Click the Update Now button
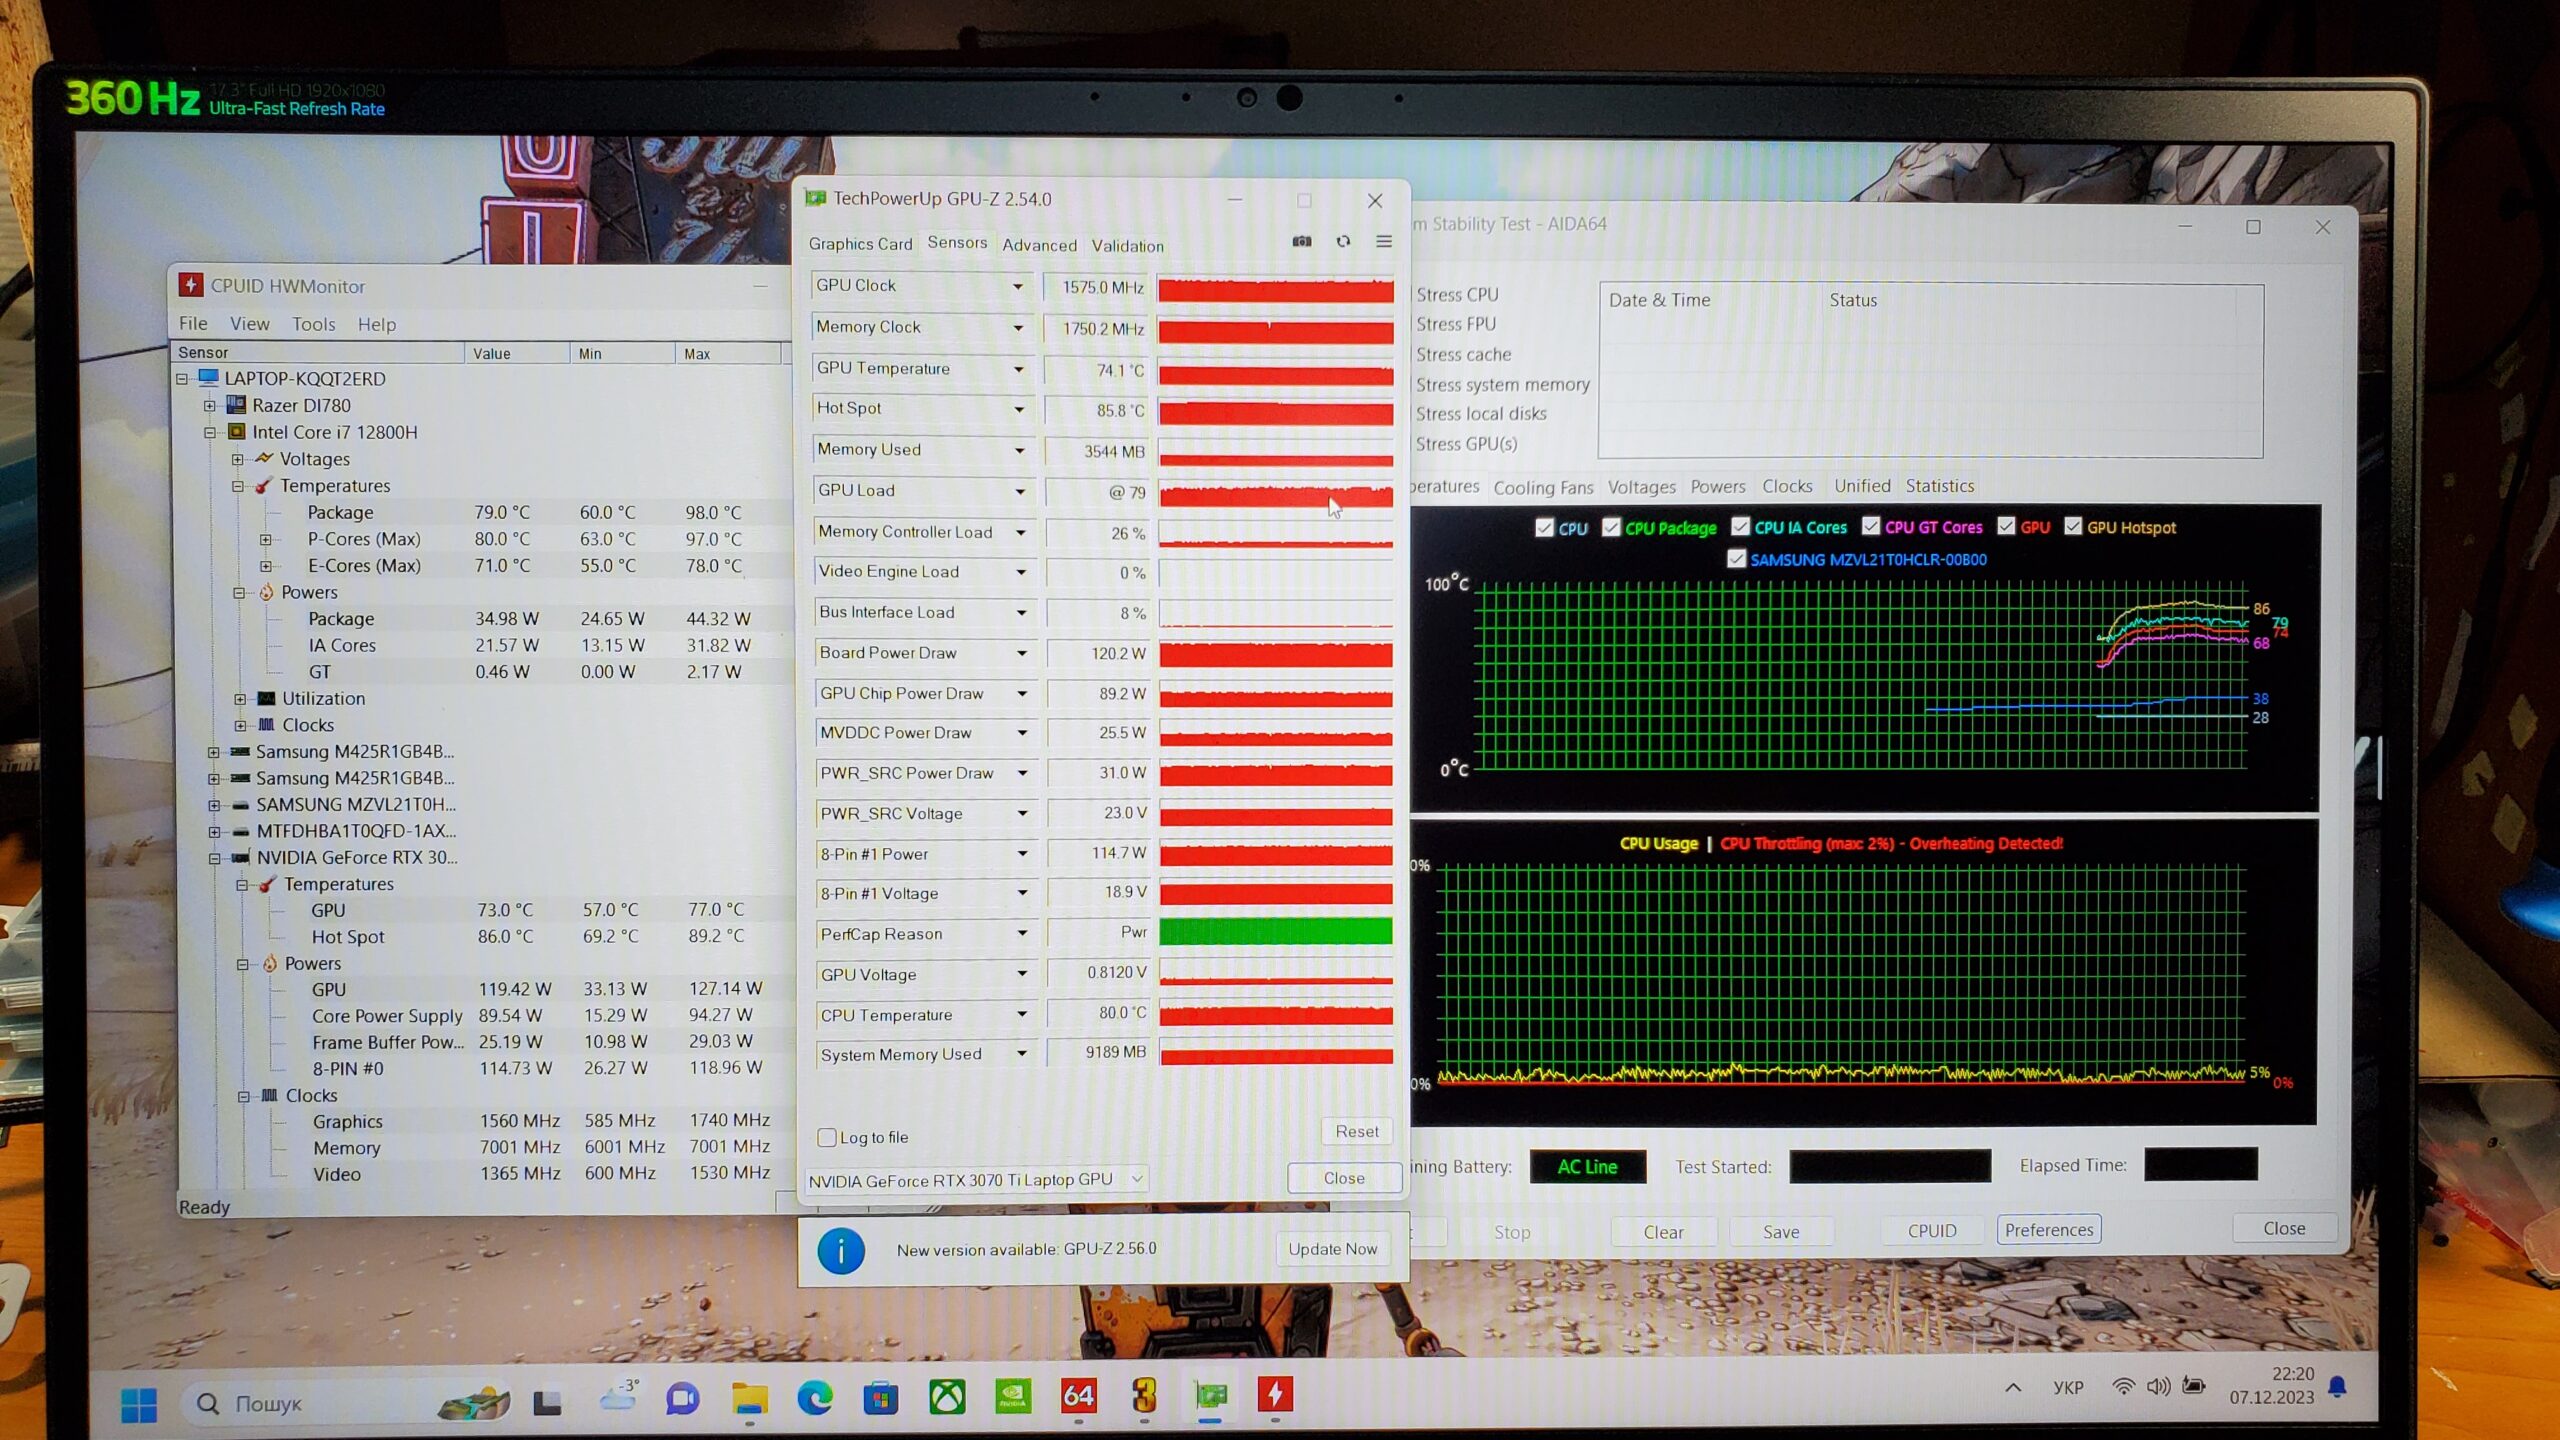This screenshot has width=2560, height=1440. point(1332,1249)
